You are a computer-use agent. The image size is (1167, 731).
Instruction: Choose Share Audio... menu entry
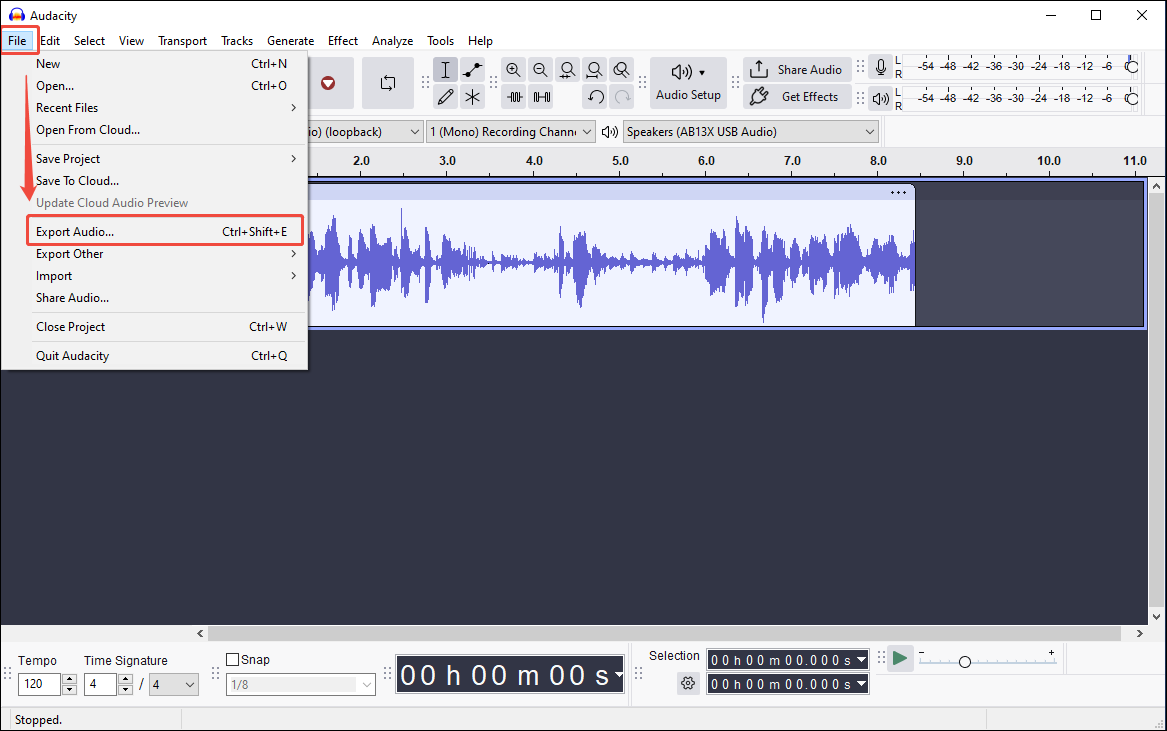pyautogui.click(x=165, y=298)
